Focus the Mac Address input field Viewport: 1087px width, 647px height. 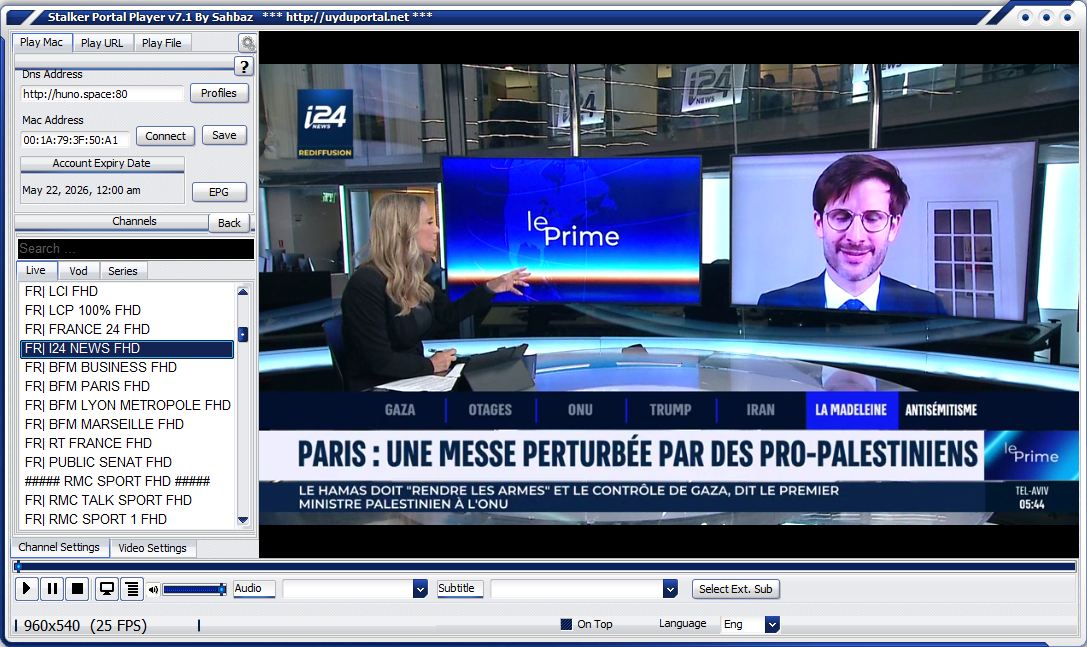(75, 140)
